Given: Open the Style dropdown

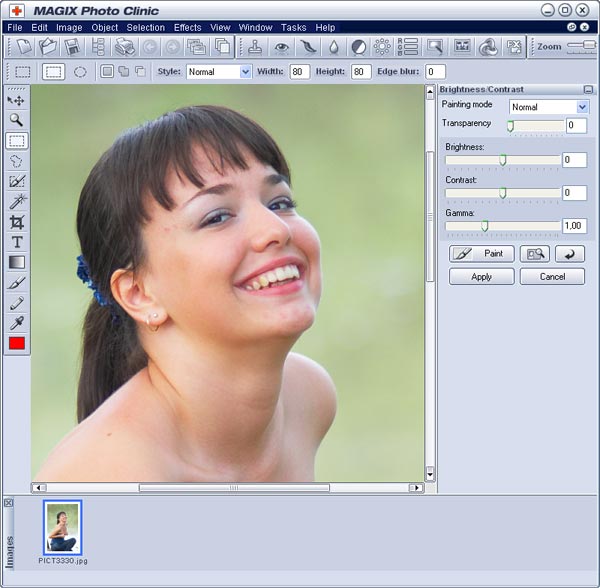Looking at the screenshot, I should (246, 72).
